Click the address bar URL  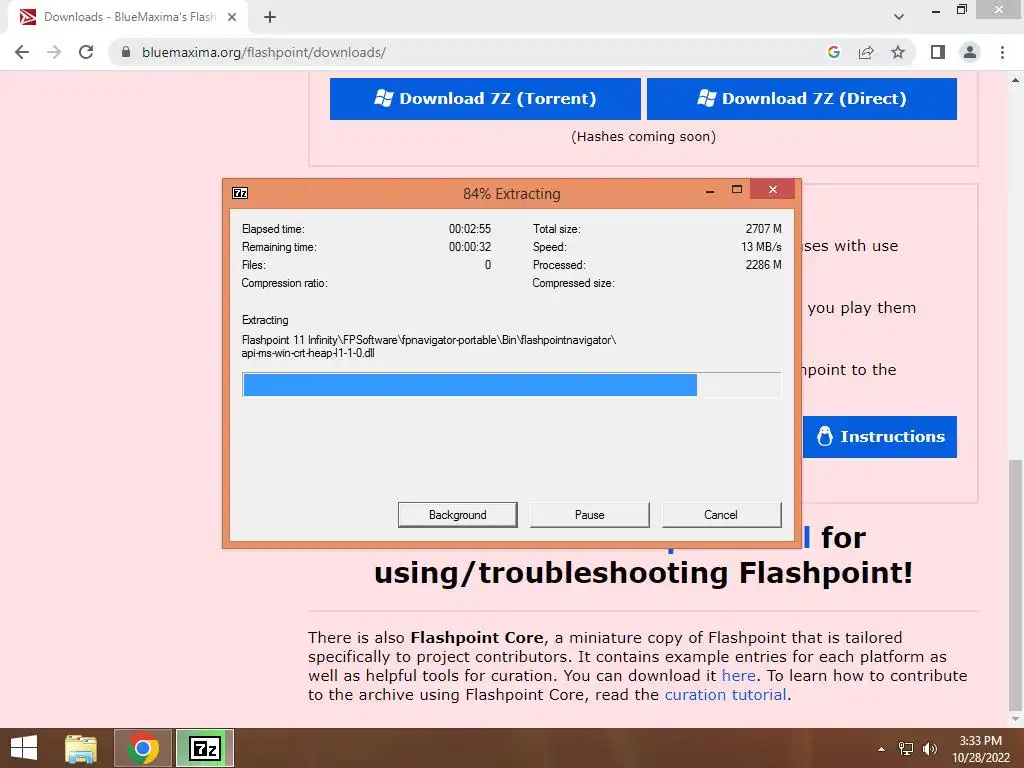pyautogui.click(x=264, y=52)
